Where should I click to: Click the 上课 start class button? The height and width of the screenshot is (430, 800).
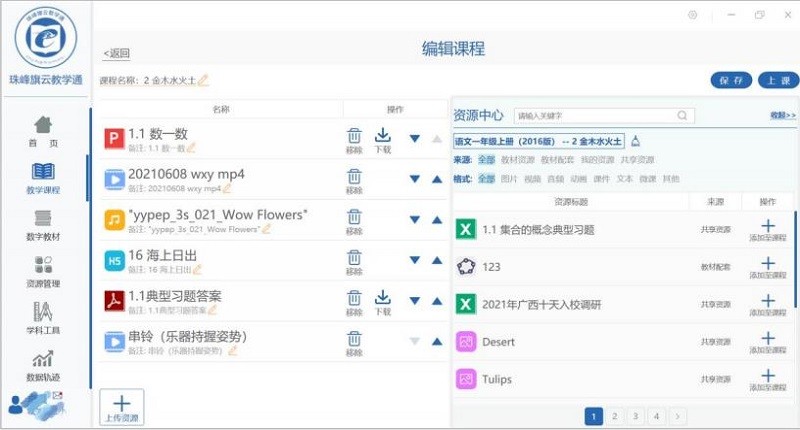(x=779, y=80)
